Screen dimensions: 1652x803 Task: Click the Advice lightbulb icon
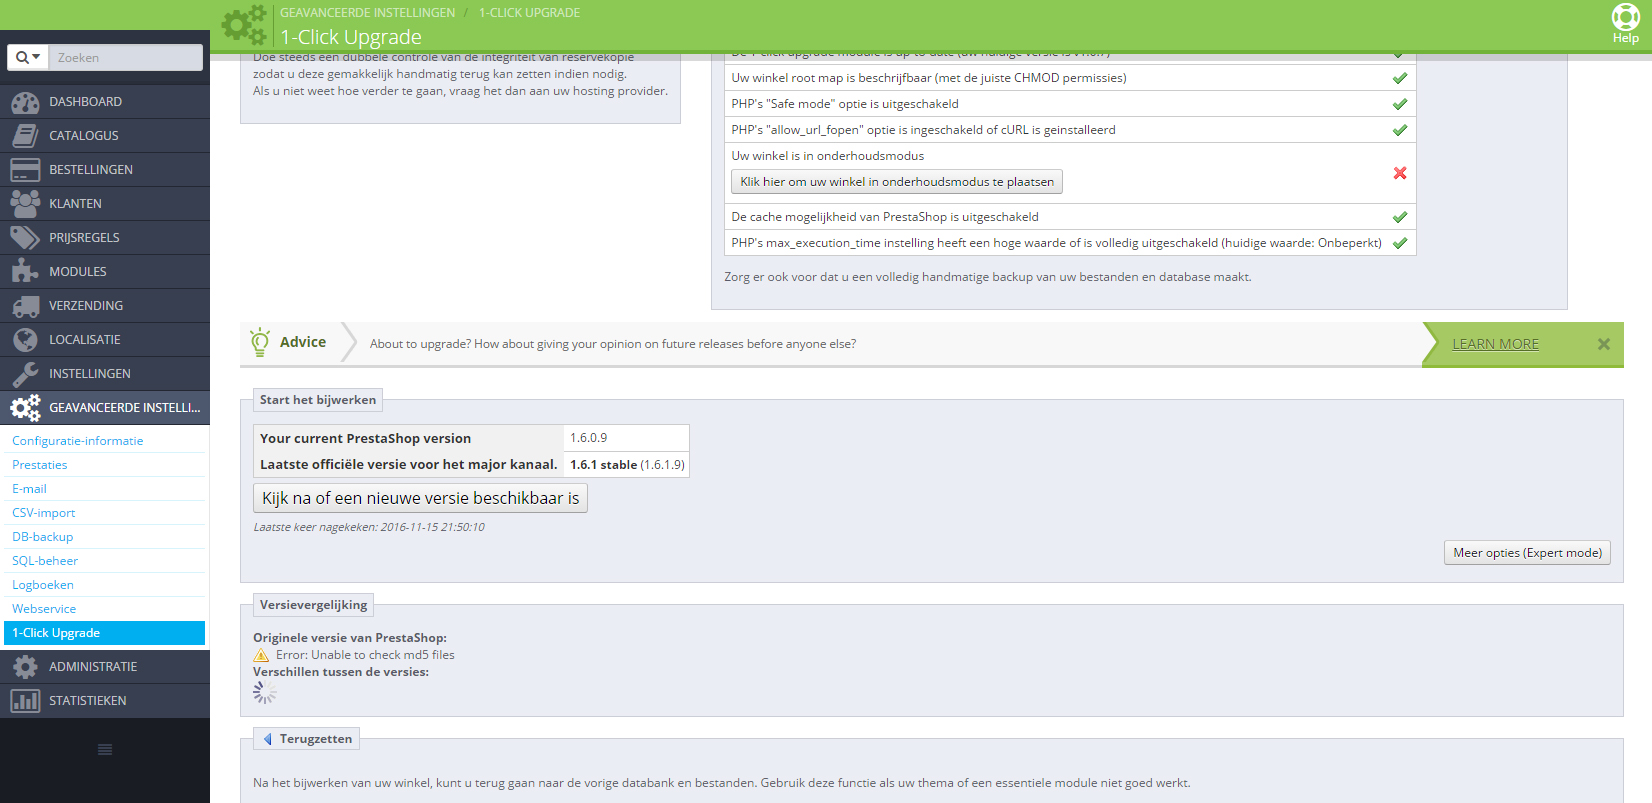click(260, 342)
